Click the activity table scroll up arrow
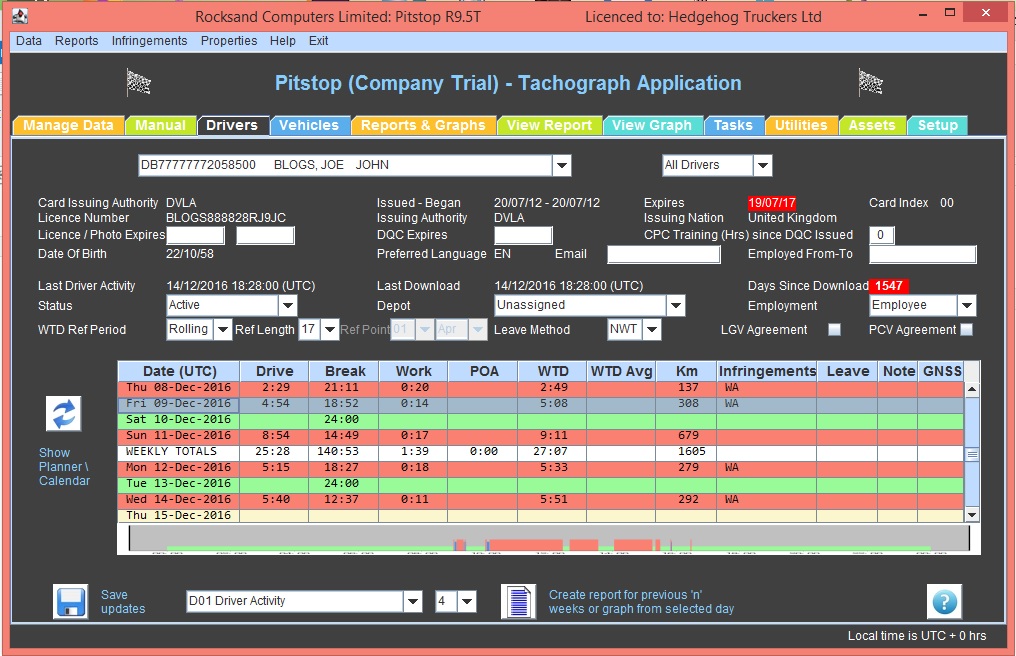Viewport: 1016px width, 656px height. [971, 389]
